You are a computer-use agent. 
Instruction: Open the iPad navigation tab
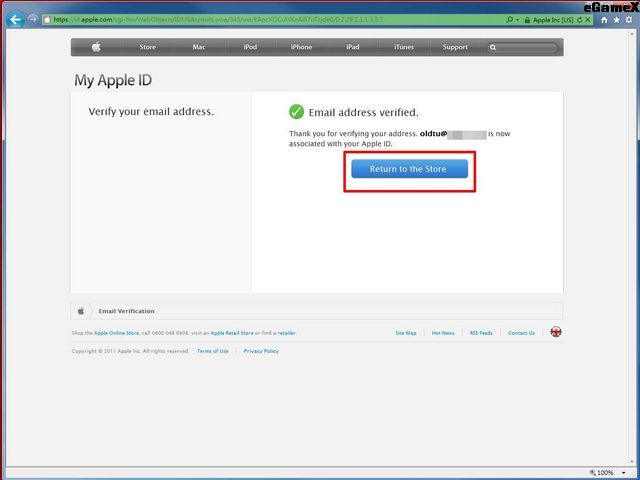point(353,47)
